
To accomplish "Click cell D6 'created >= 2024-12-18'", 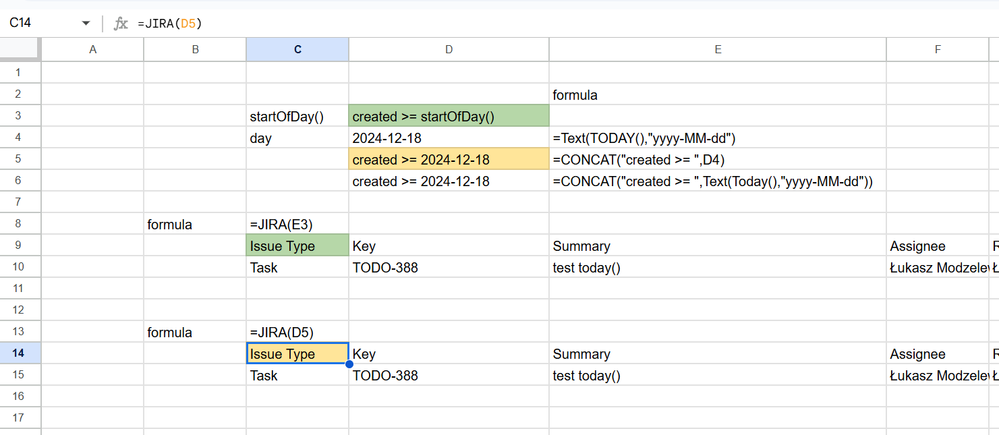I will (449, 181).
